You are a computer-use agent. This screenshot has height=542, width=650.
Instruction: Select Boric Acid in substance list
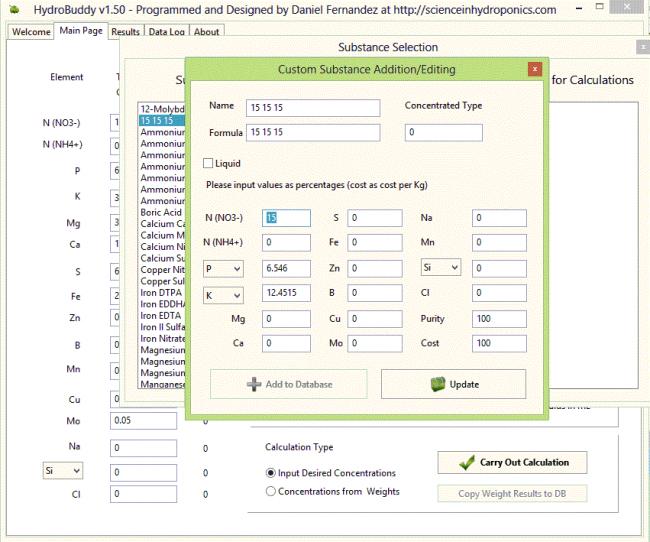pyautogui.click(x=162, y=212)
